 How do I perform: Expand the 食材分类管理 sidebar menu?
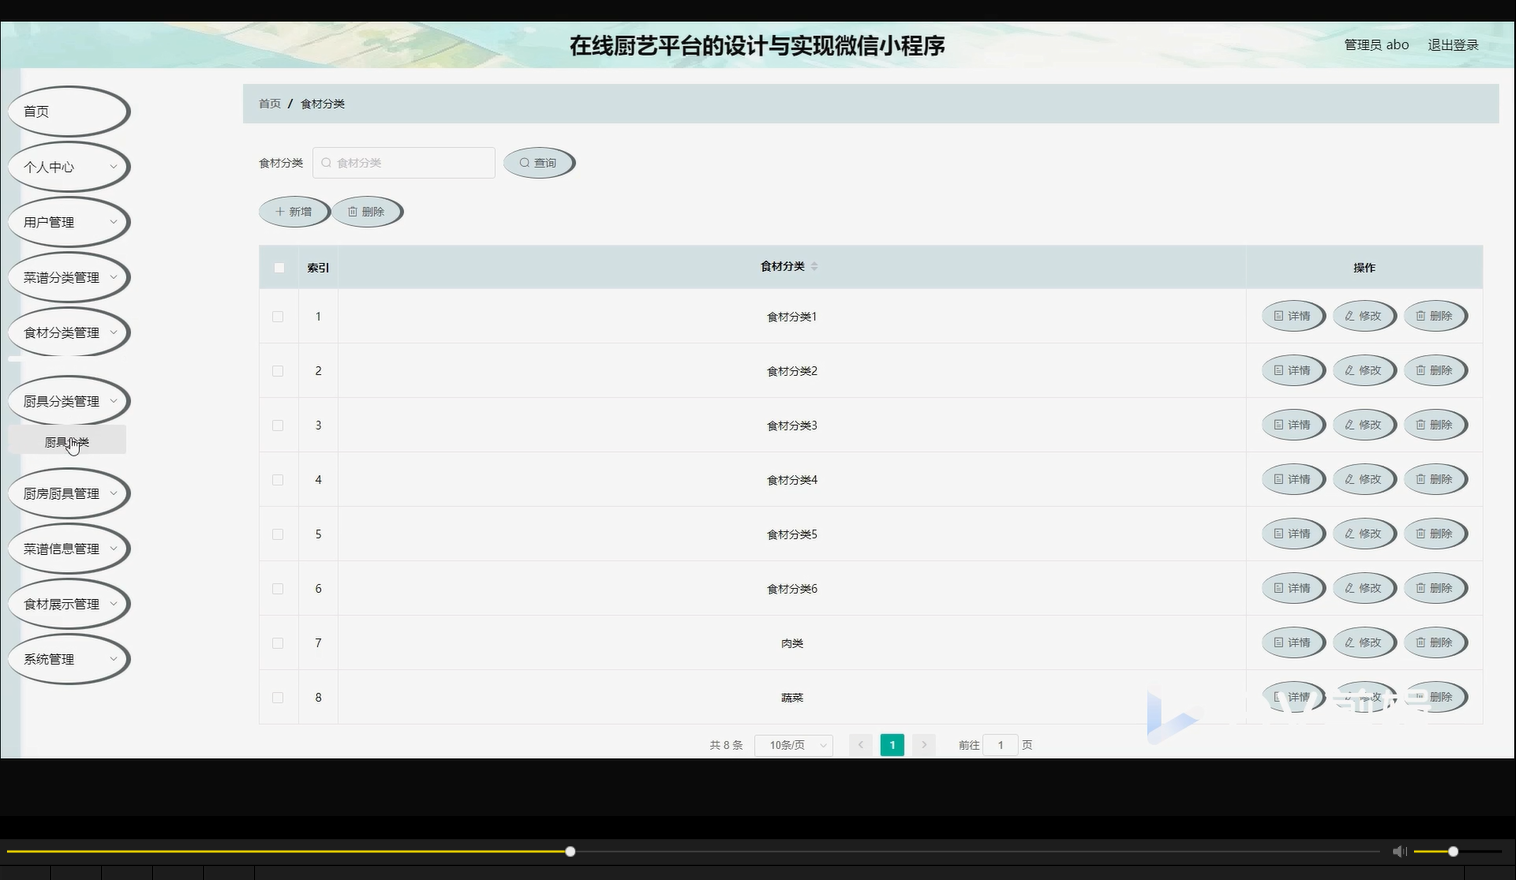[x=69, y=332]
